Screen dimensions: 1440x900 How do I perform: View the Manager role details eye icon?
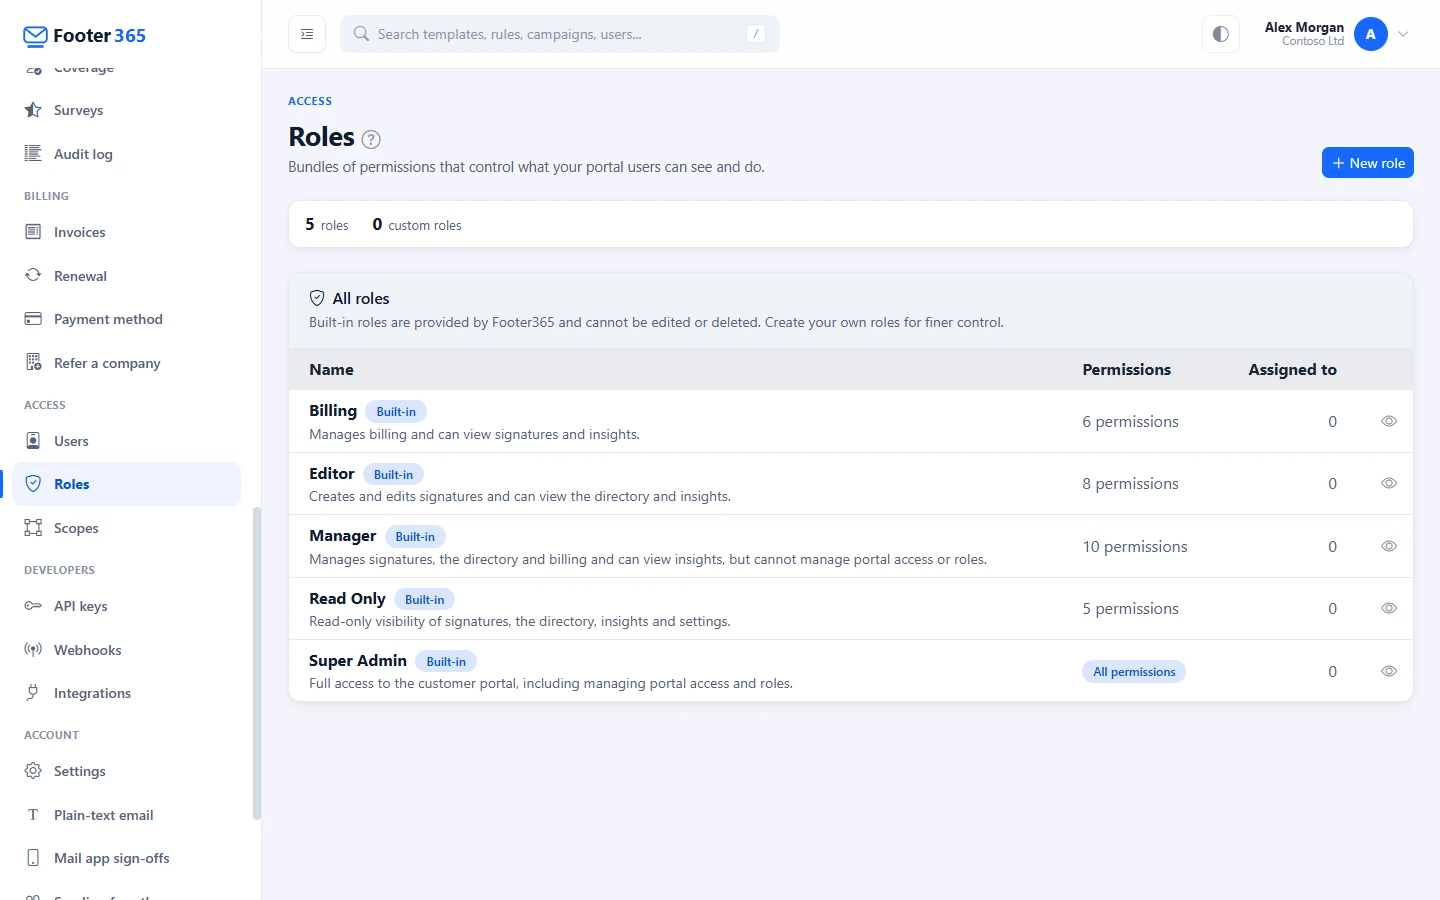1389,546
